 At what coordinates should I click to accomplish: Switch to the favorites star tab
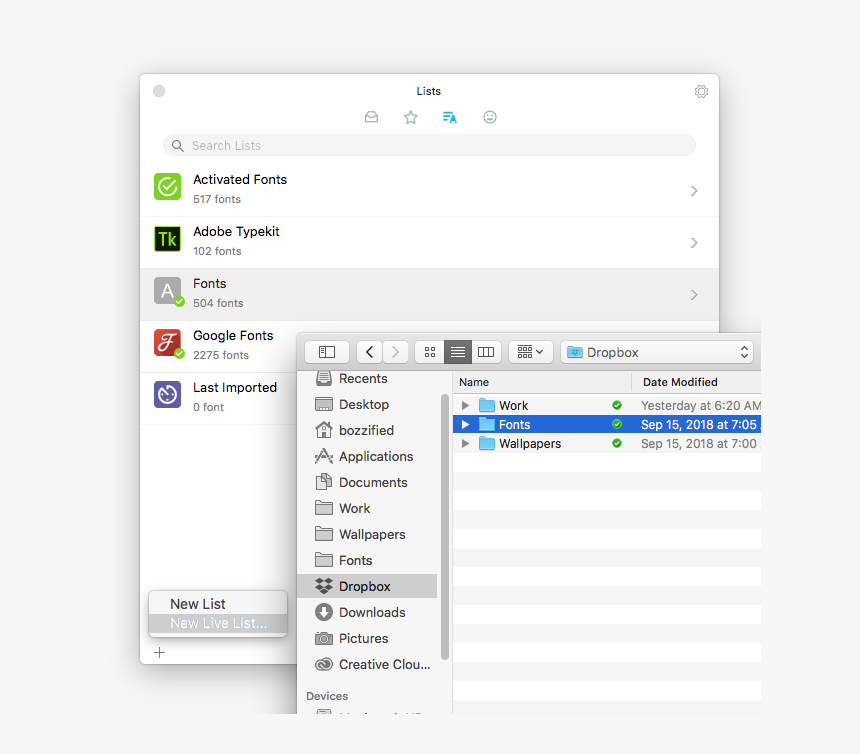[411, 117]
